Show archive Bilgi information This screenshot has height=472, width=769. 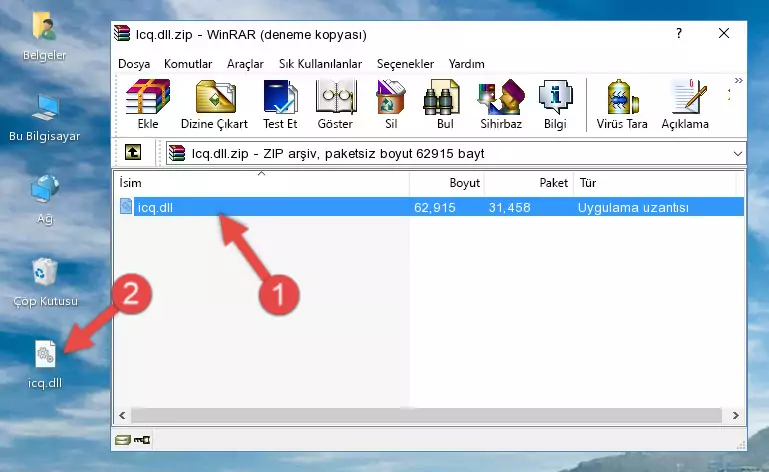555,105
